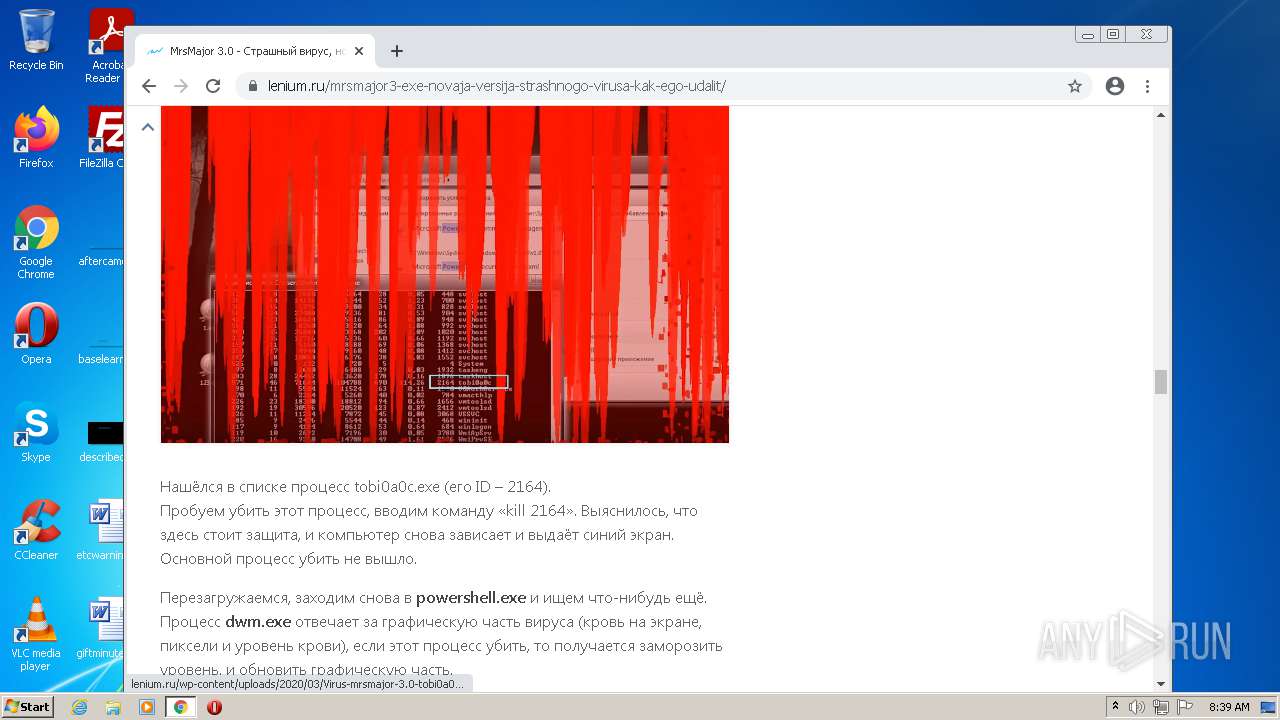The image size is (1280, 720).
Task: Open the volume control in system tray
Action: coord(1137,707)
